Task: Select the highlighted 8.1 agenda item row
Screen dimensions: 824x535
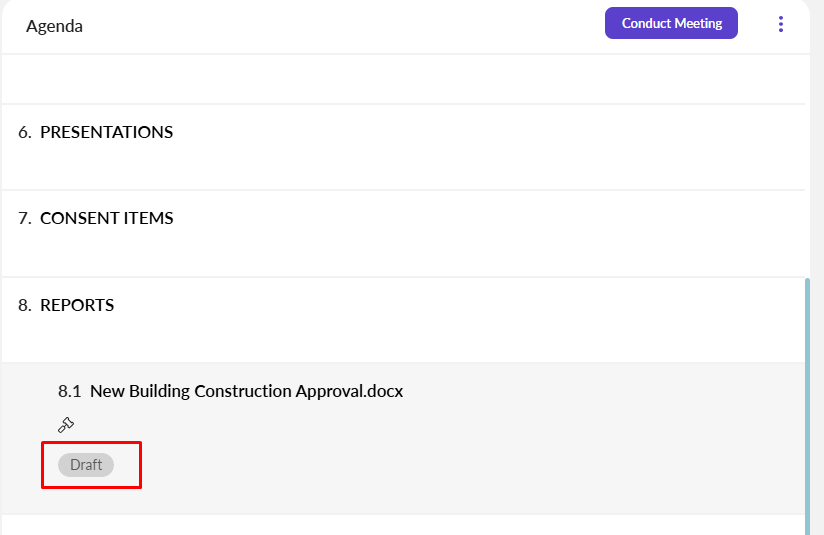Action: click(x=500, y=440)
